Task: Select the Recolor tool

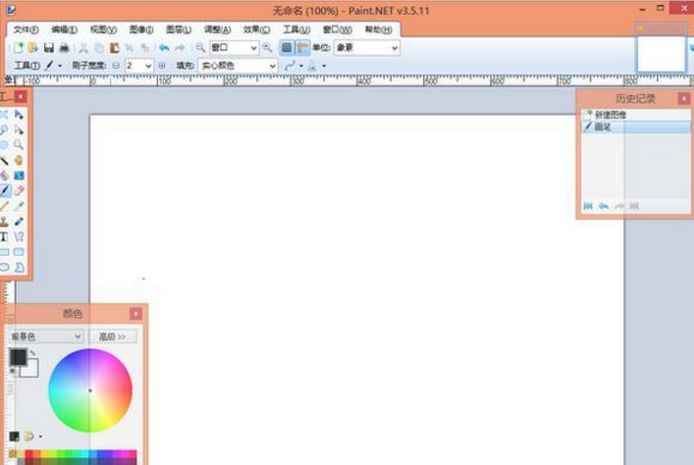Action: tap(19, 222)
